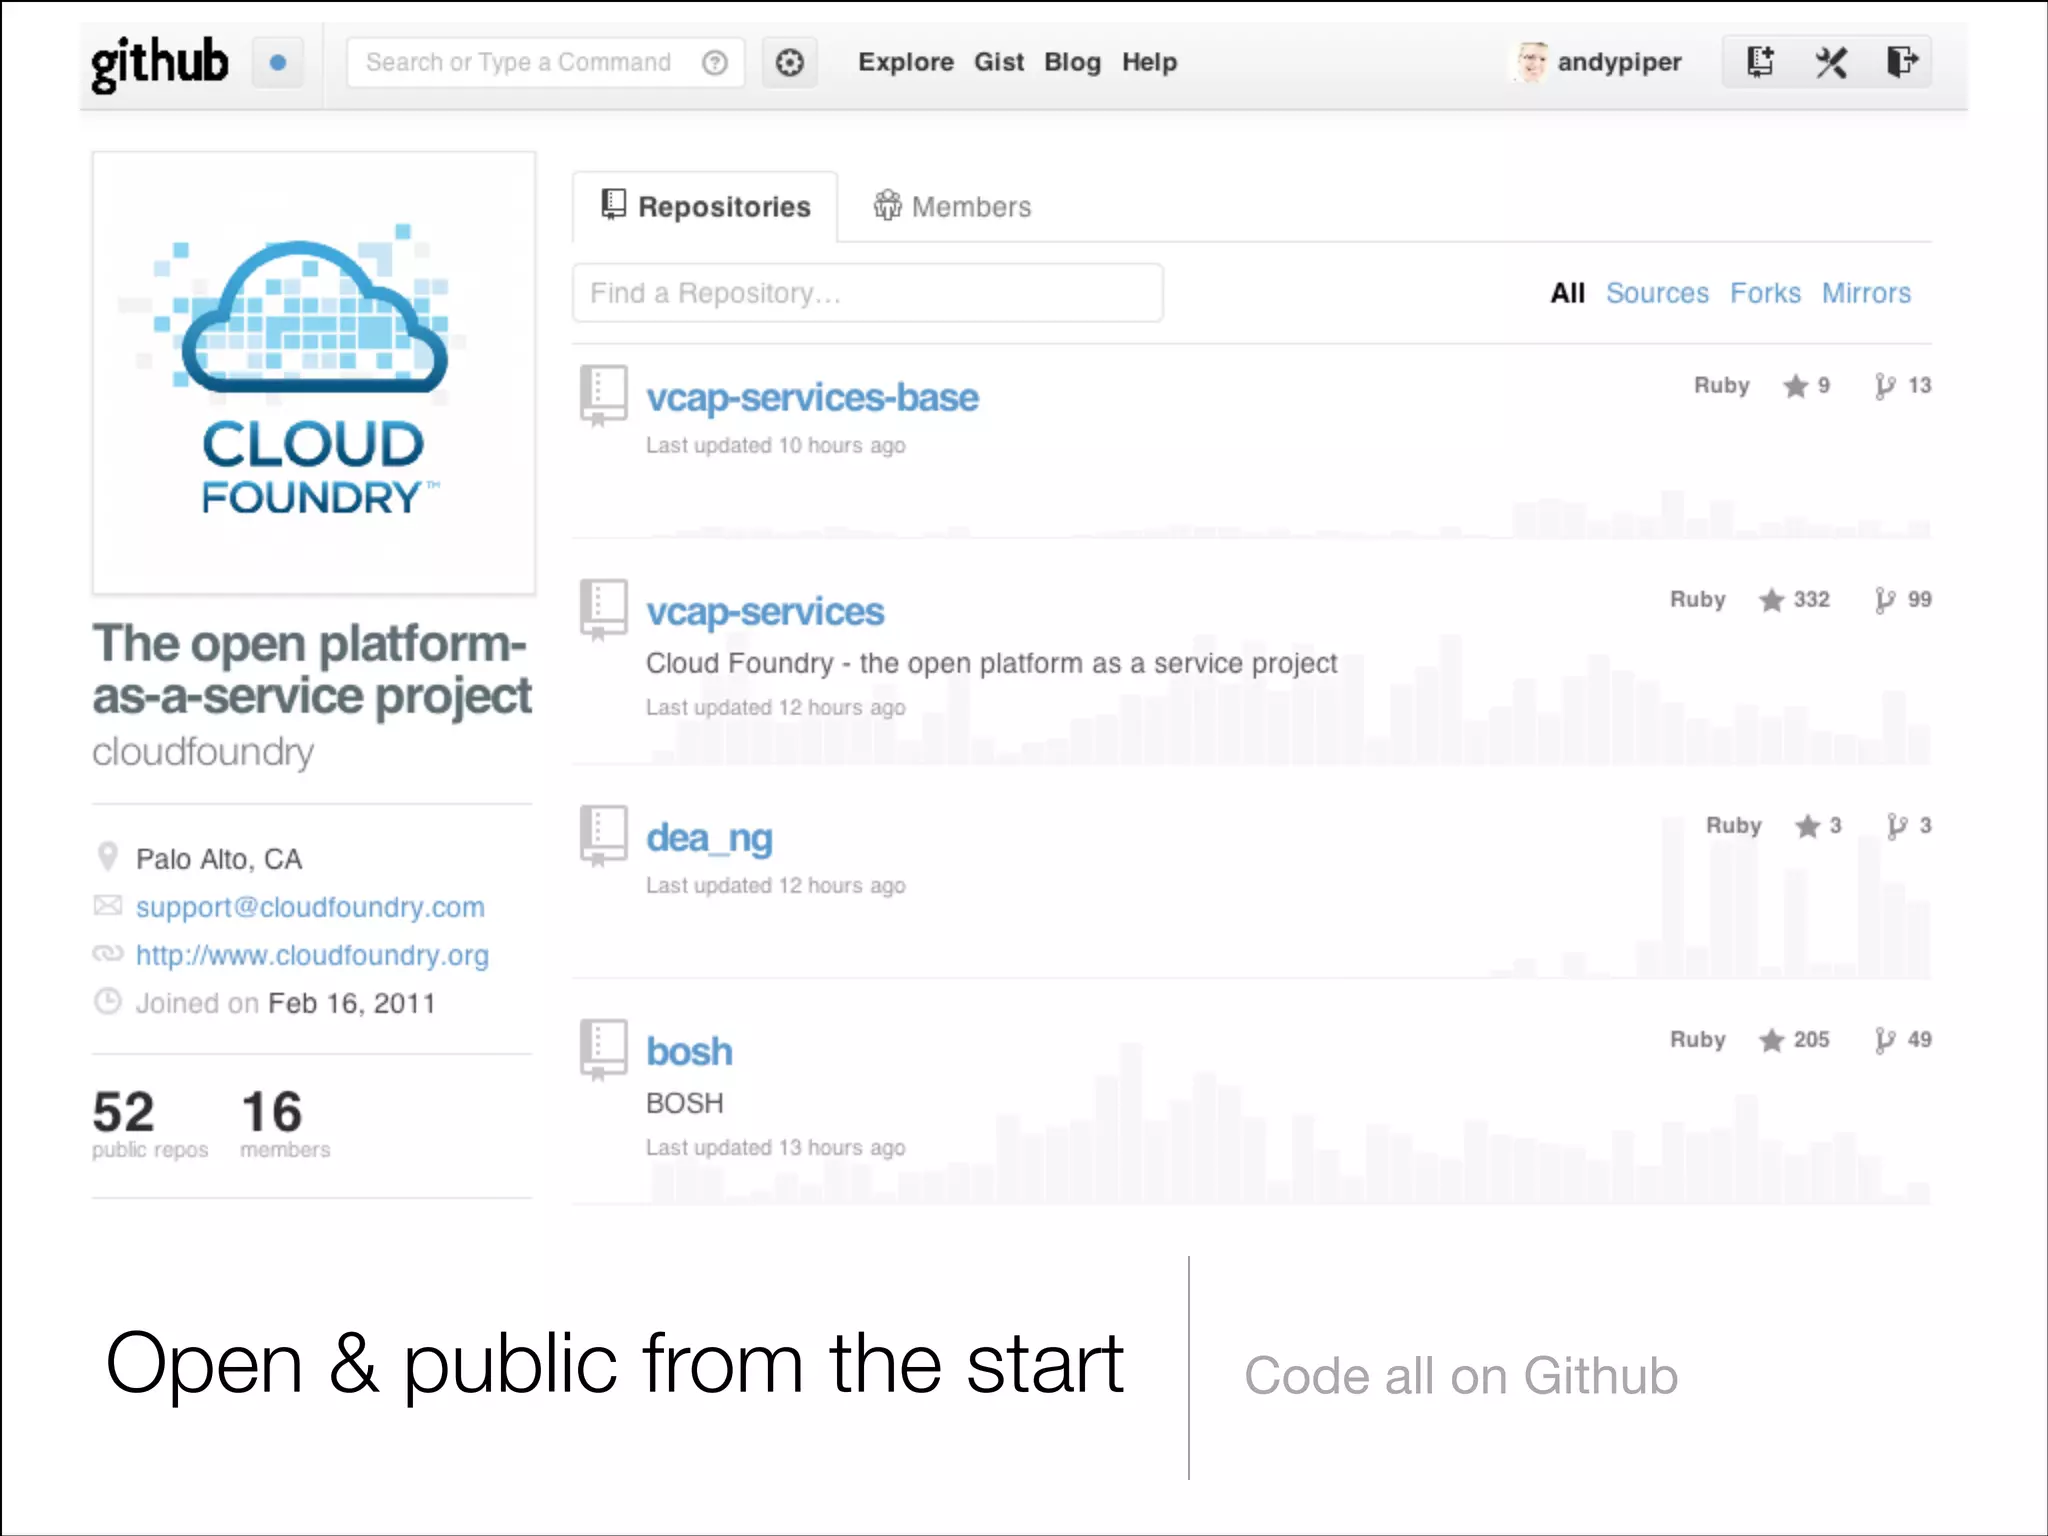Sign out using the logout icon
The width and height of the screenshot is (2048, 1536).
[1902, 62]
